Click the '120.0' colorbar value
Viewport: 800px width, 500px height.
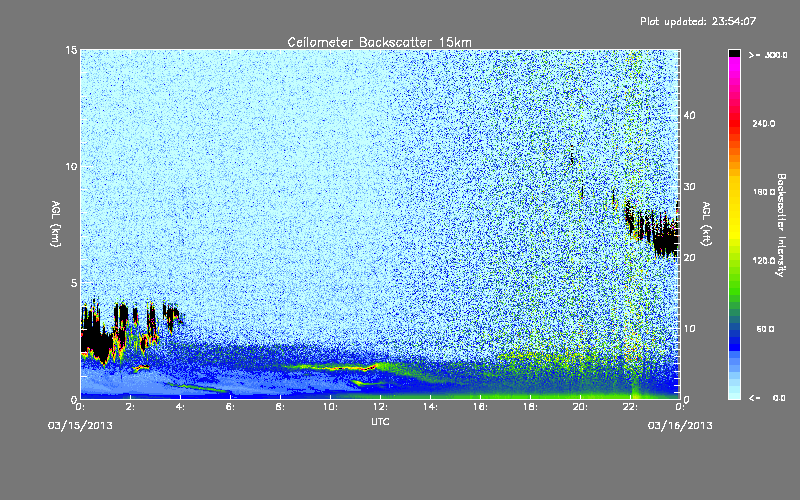coord(764,261)
